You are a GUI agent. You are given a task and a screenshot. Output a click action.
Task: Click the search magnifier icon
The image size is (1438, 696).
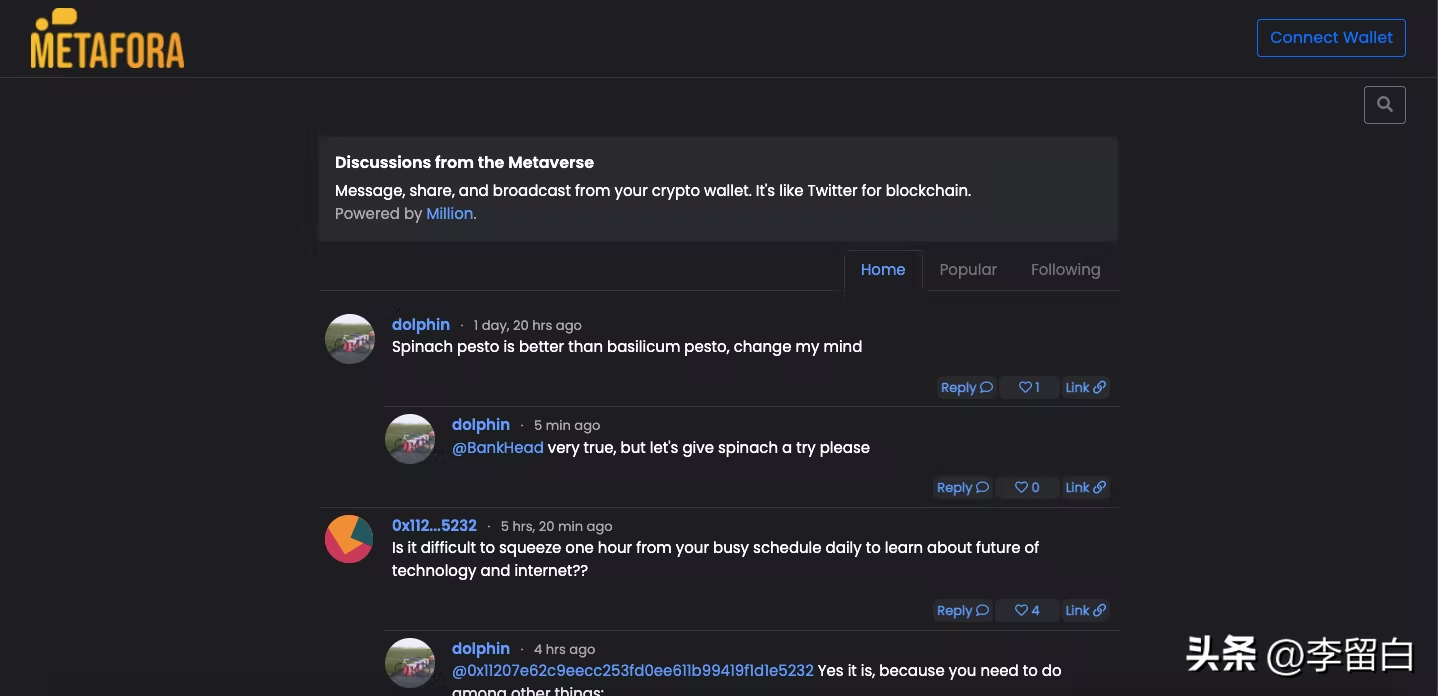click(x=1384, y=105)
